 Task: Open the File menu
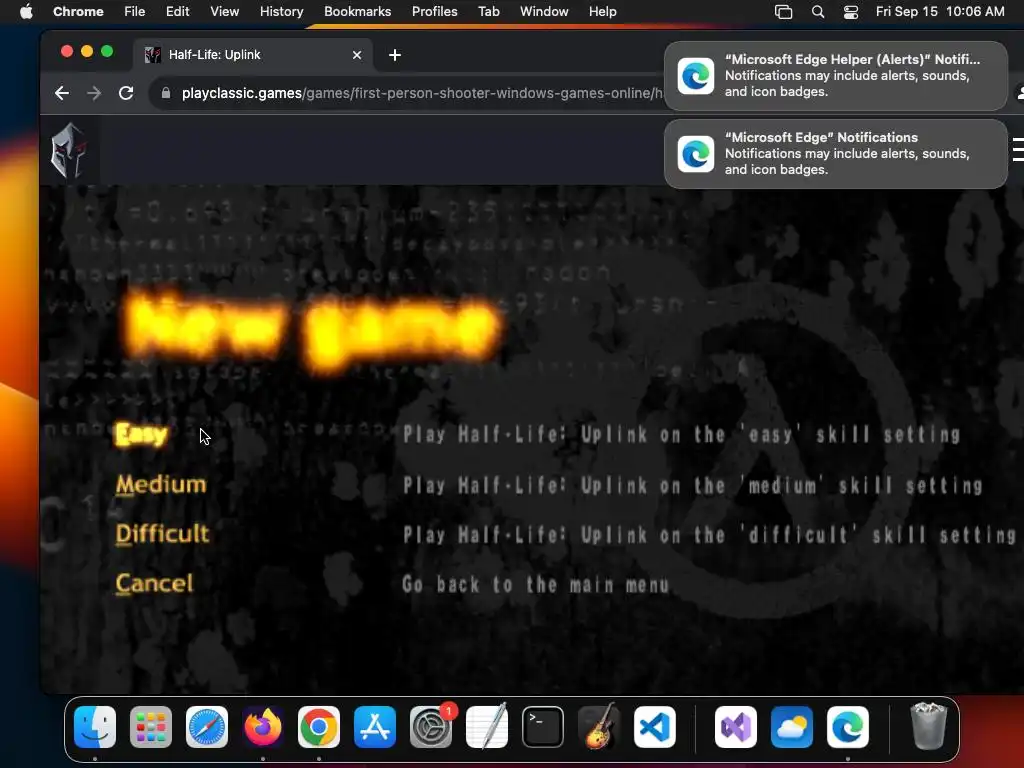135,12
